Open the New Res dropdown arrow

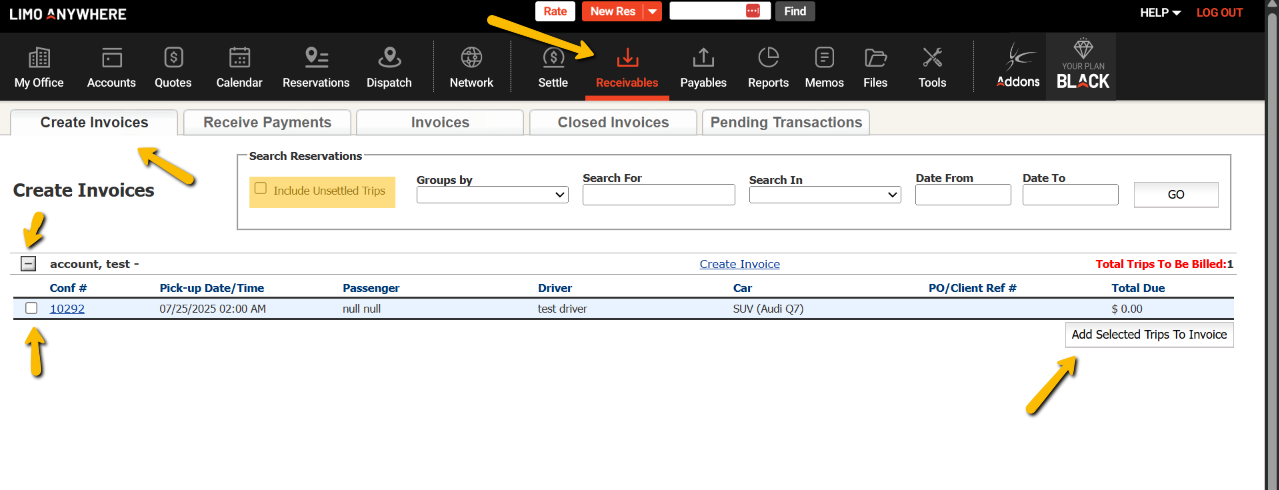pos(653,12)
